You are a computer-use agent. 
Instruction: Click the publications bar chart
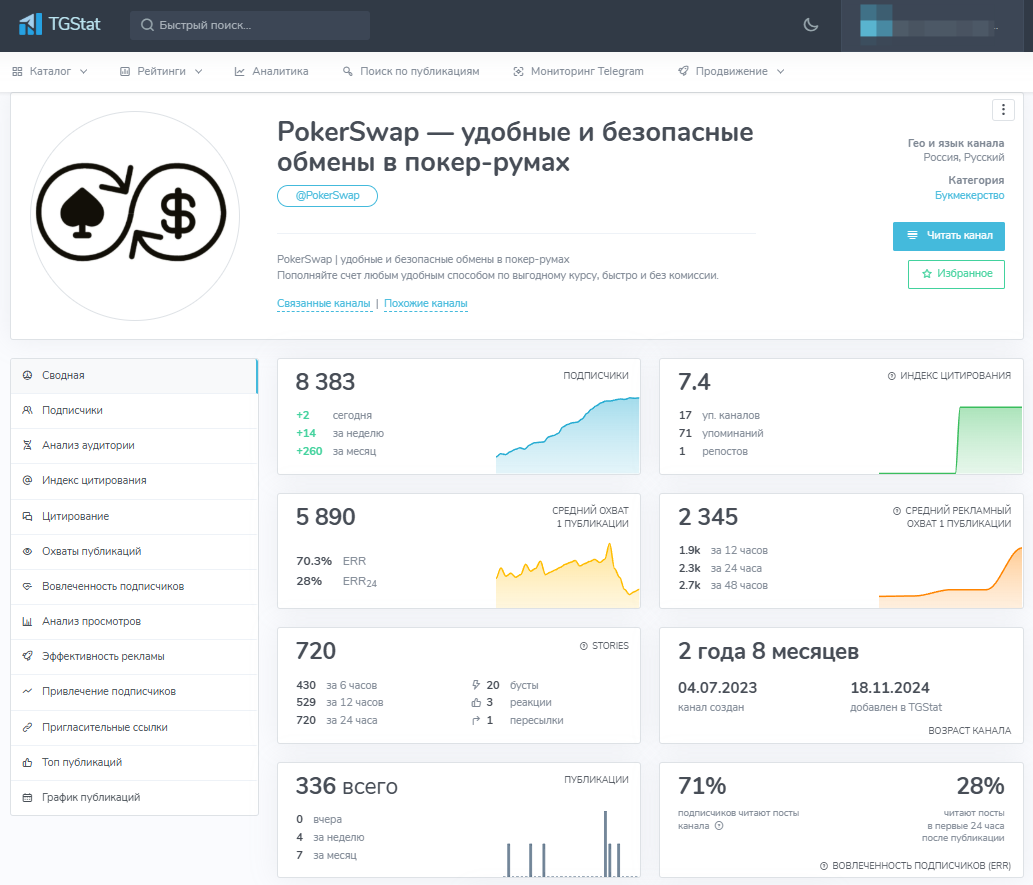[571, 843]
